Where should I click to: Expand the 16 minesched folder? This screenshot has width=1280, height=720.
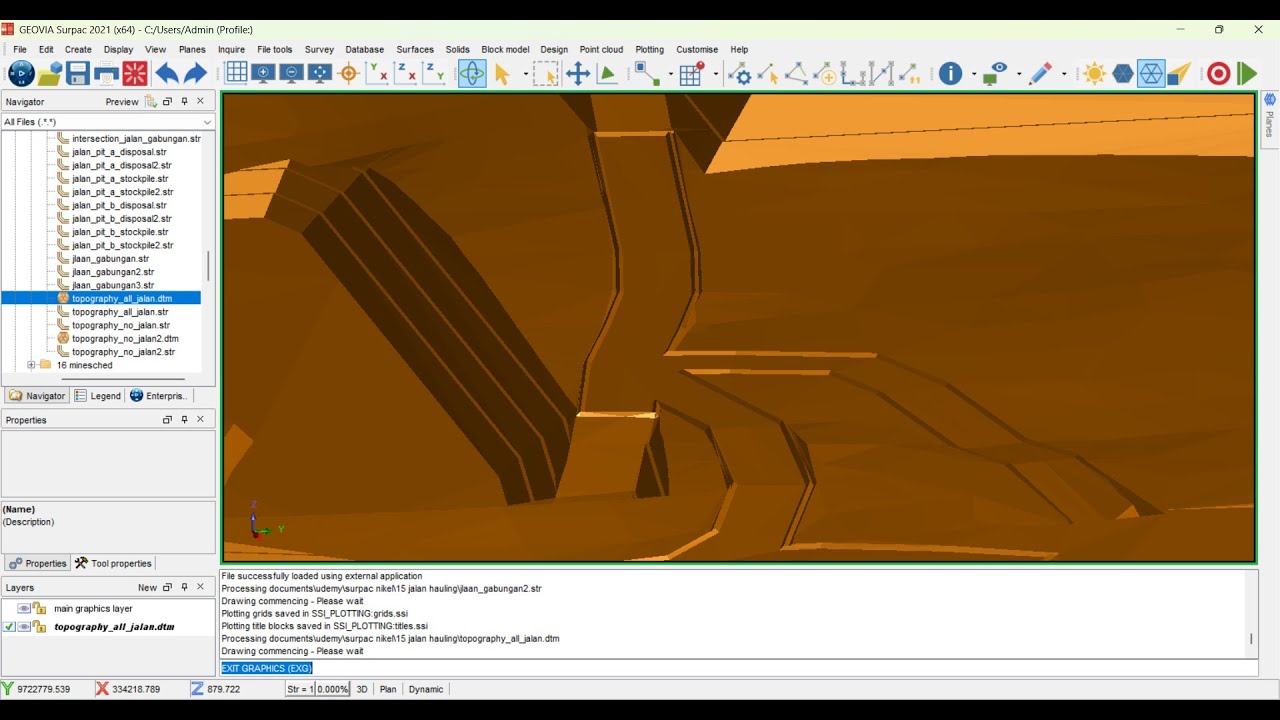click(x=31, y=365)
